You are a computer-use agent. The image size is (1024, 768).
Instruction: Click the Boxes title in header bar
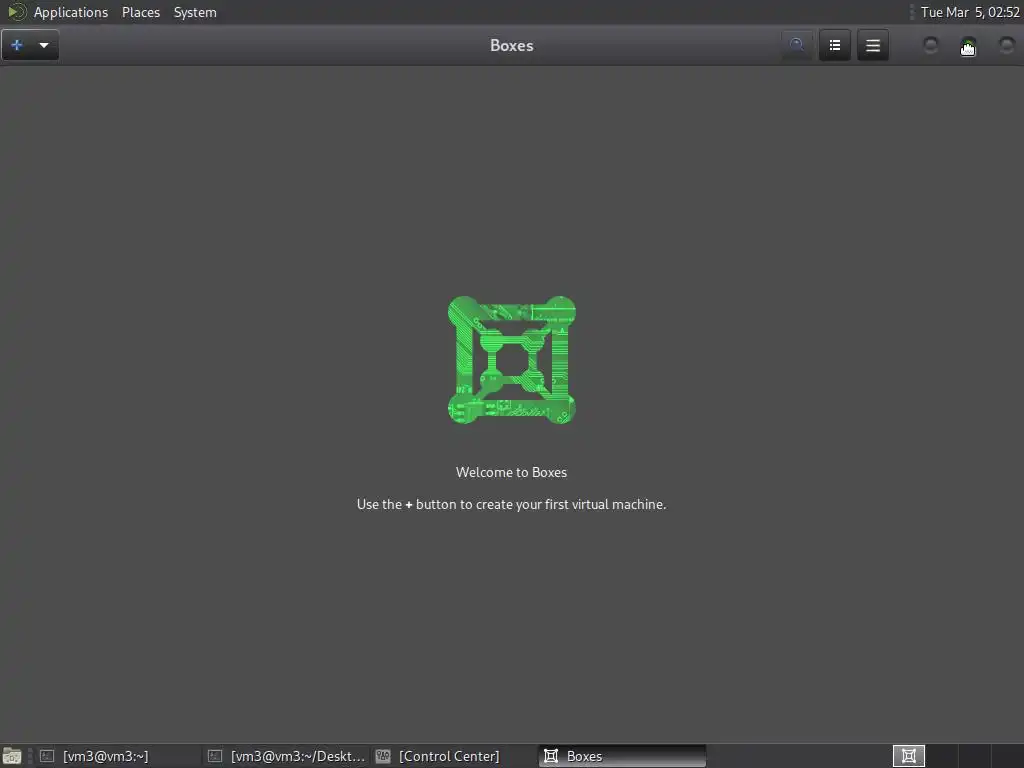point(511,46)
